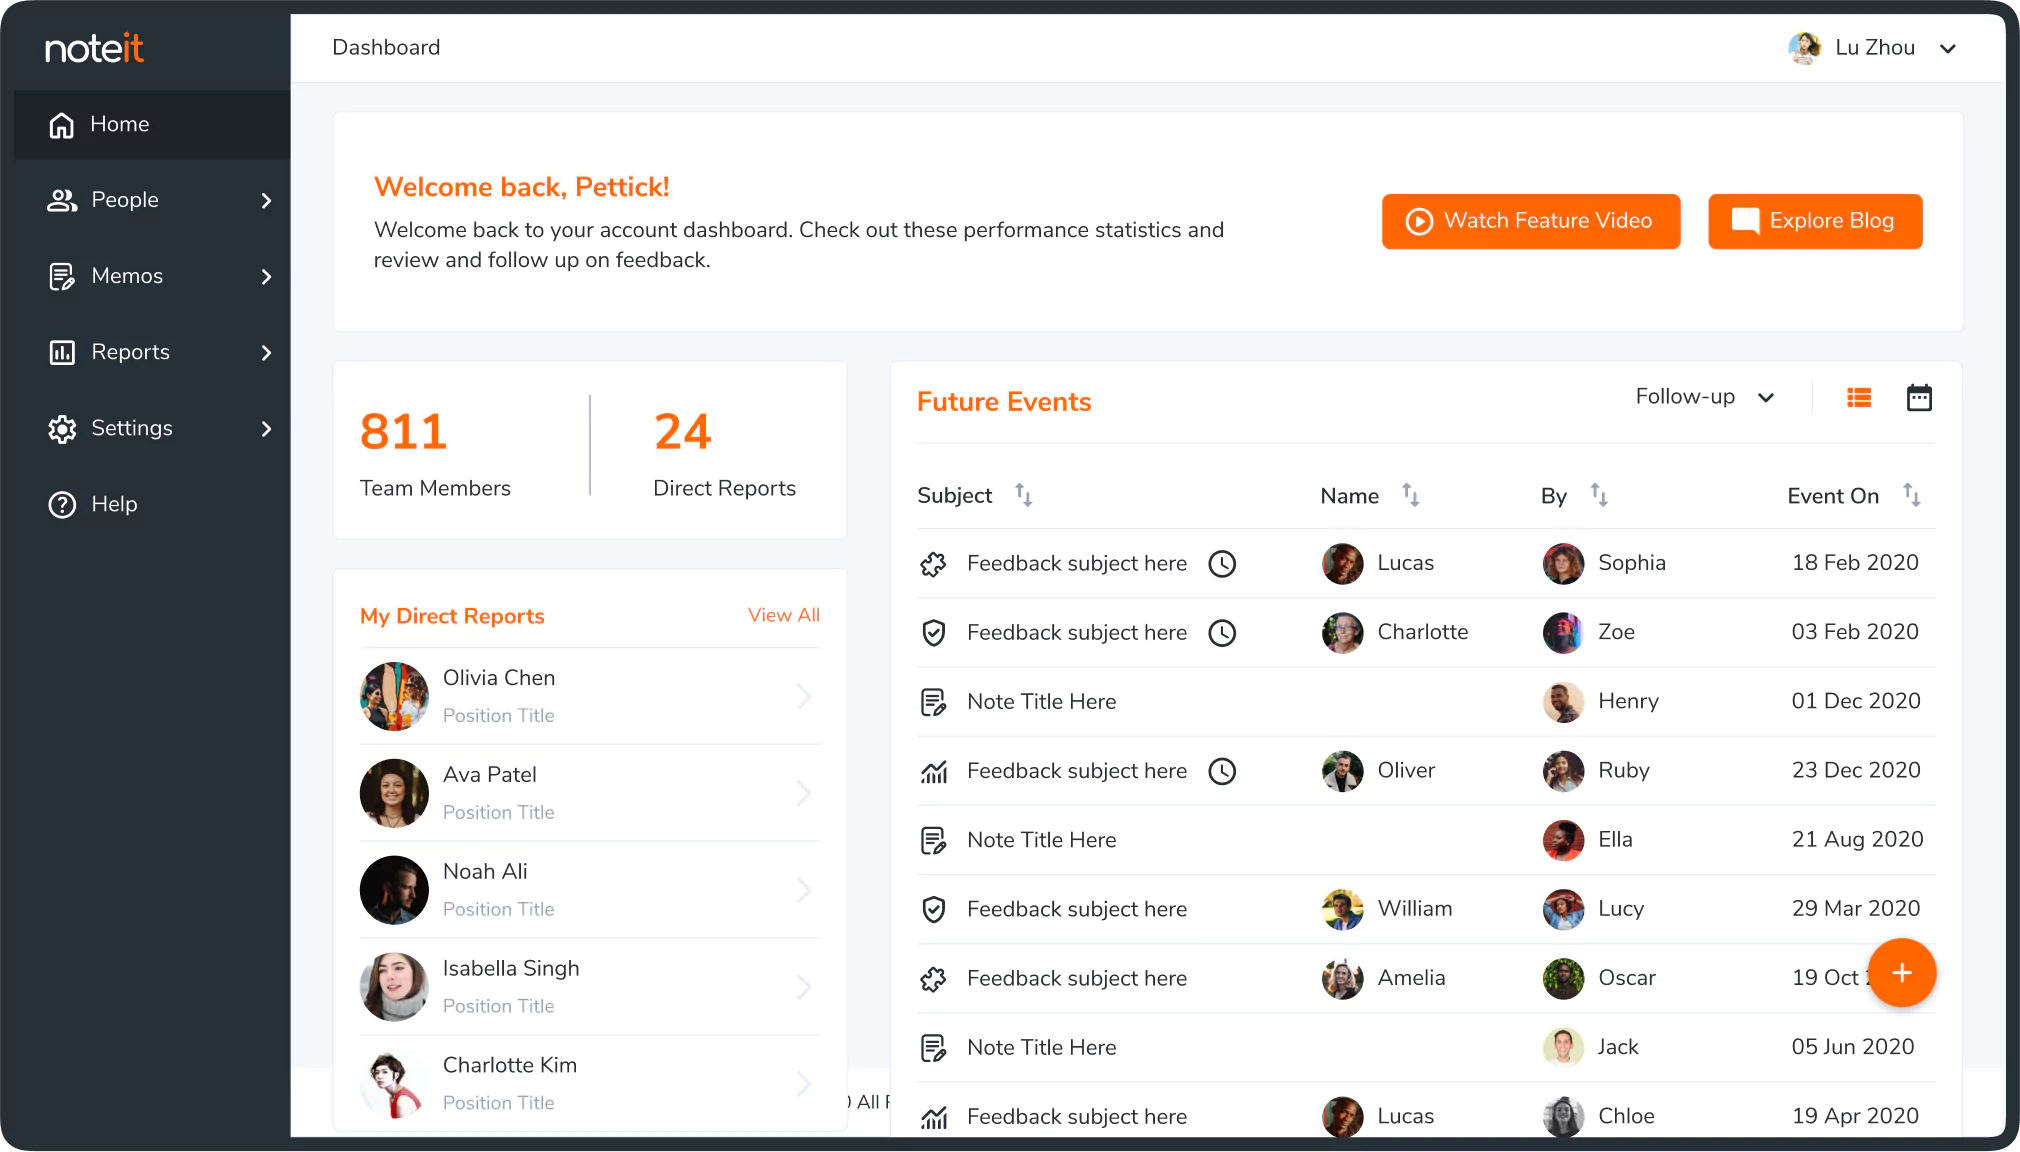Open the Follow-up dropdown

(x=1703, y=396)
